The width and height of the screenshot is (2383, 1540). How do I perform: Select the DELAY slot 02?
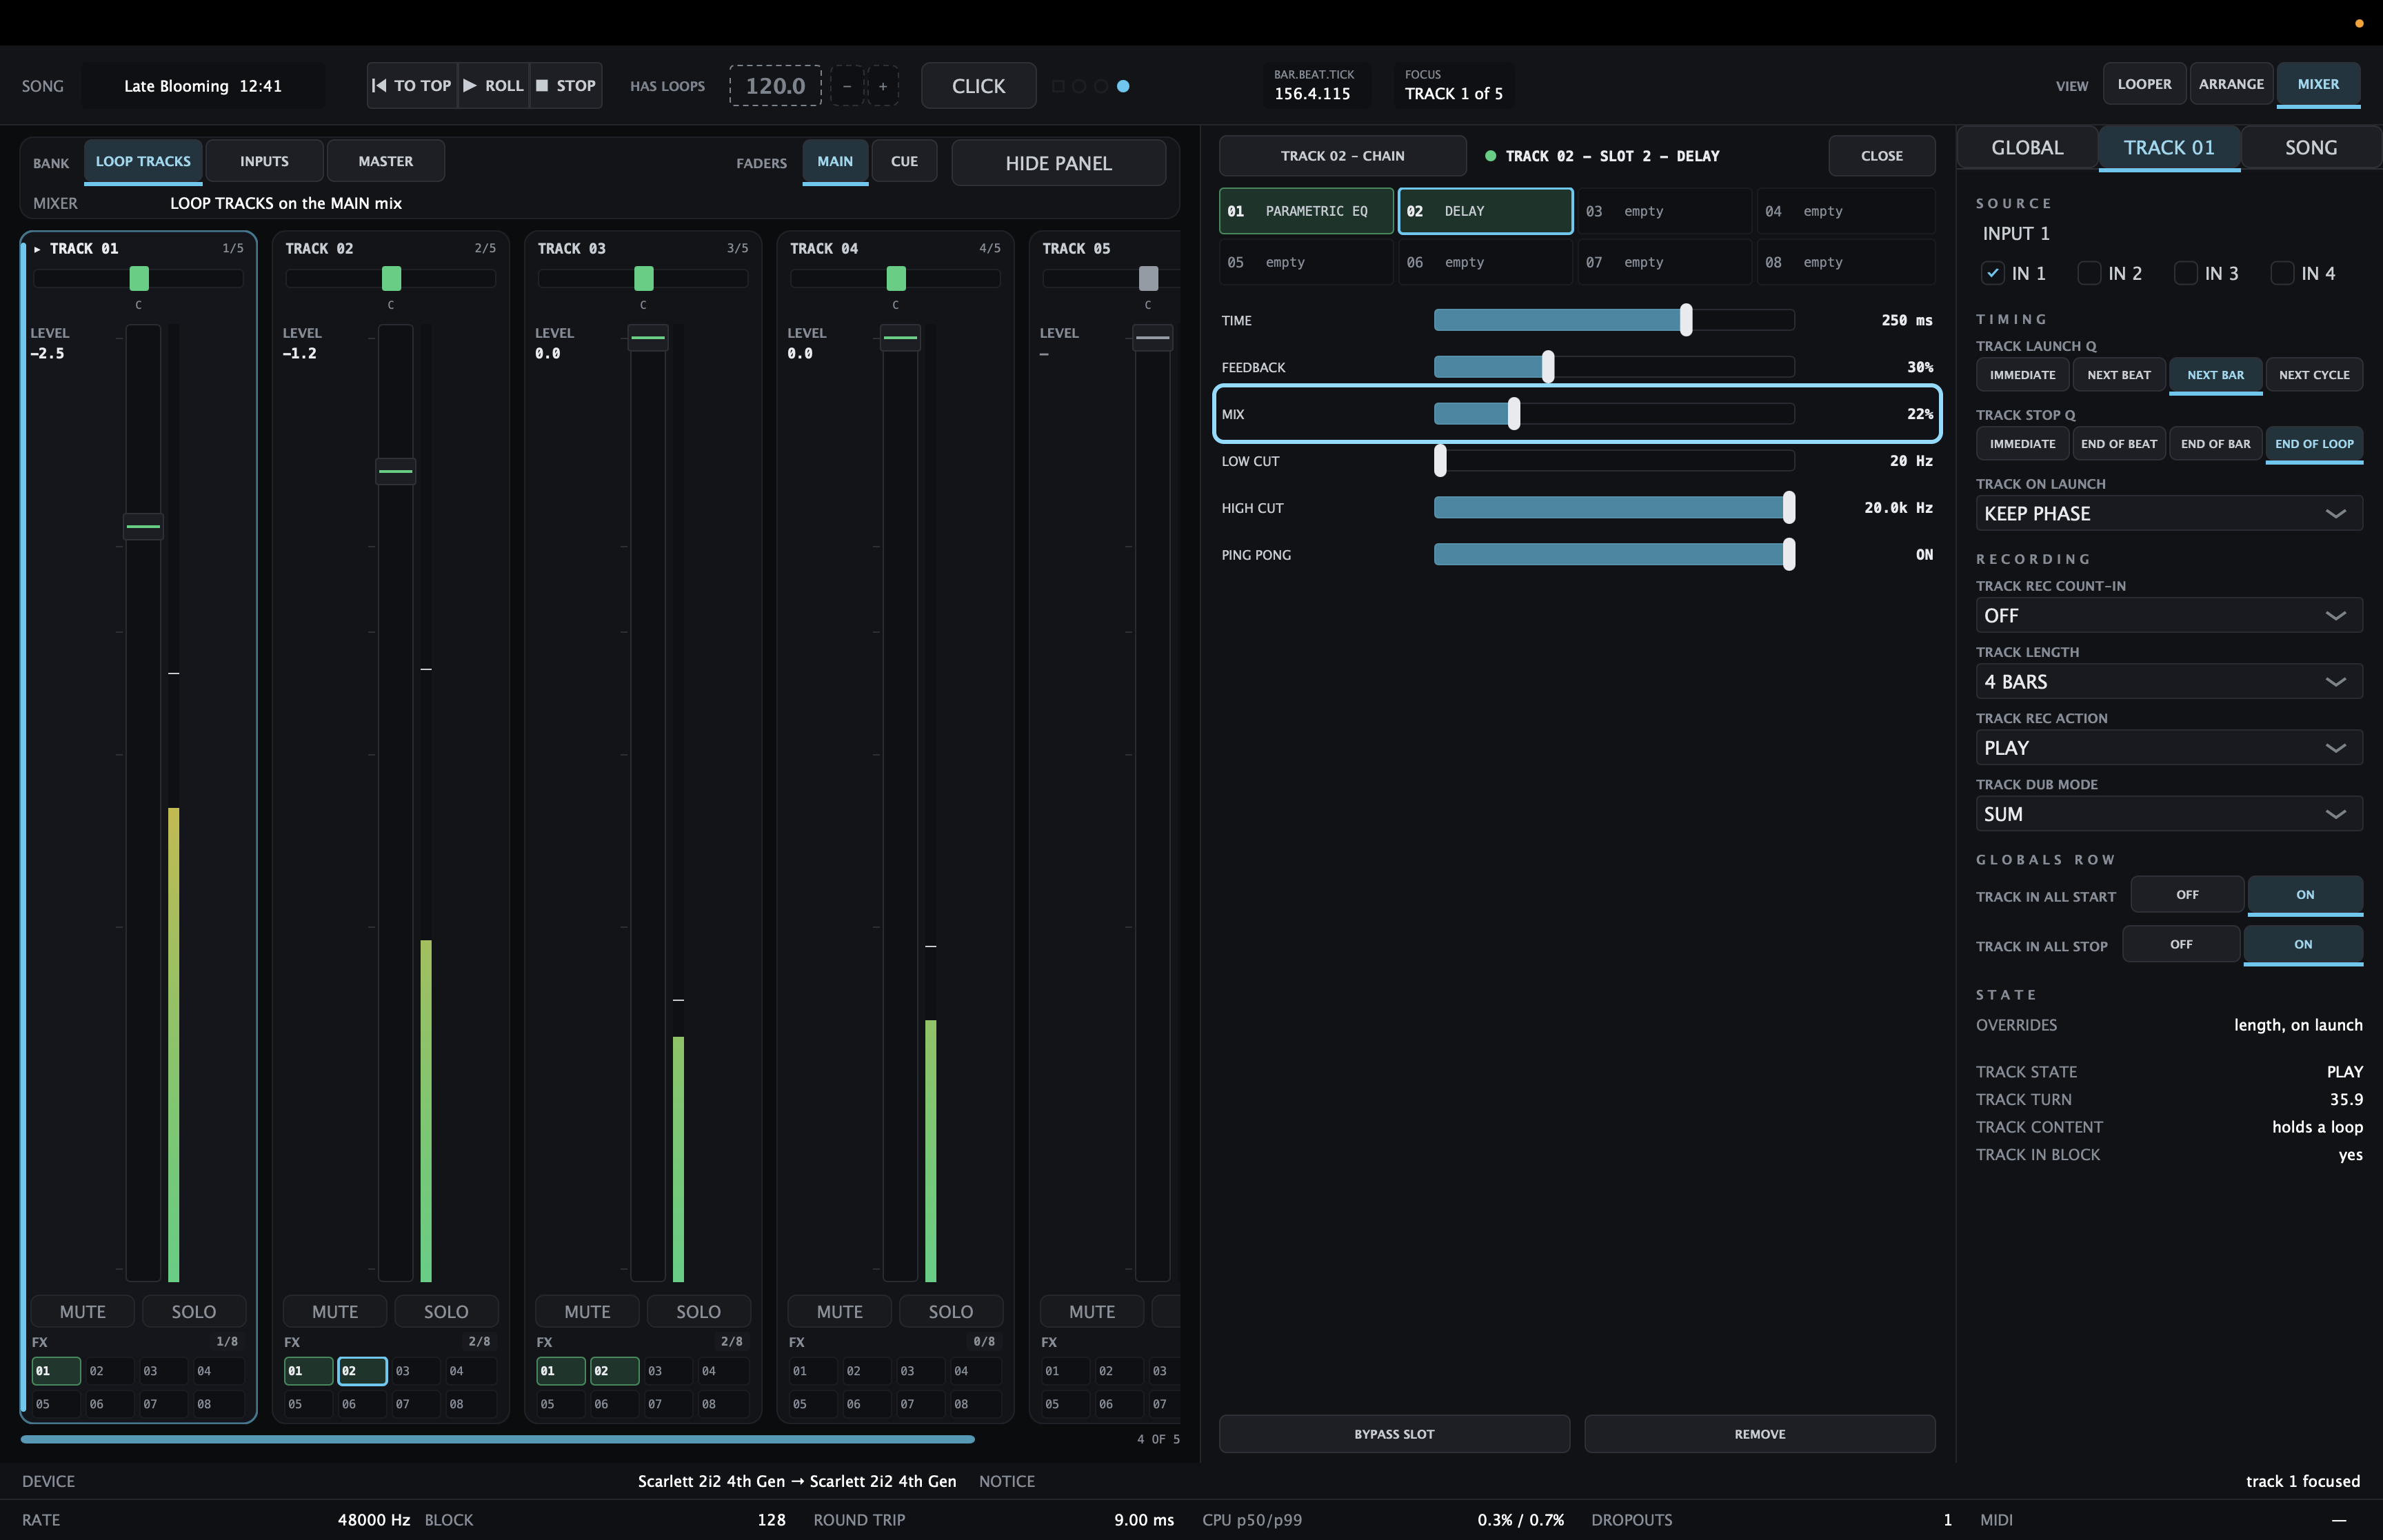[1485, 211]
